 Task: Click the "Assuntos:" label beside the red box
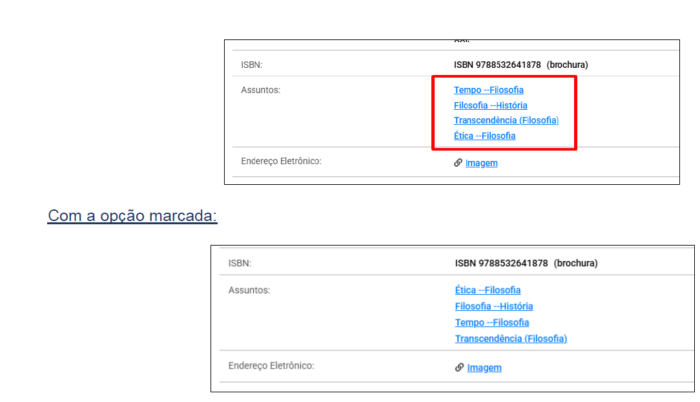[x=261, y=90]
